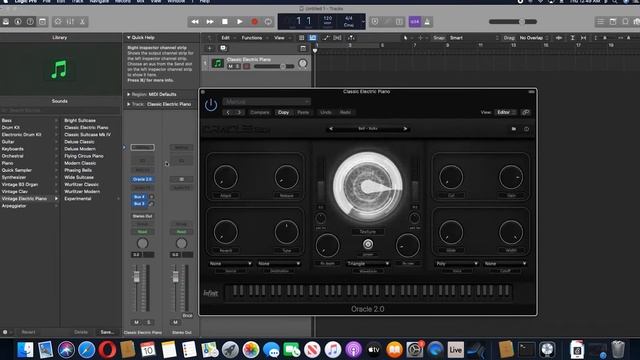Toggle the Cycle button in transport
This screenshot has width=640, height=360.
[x=268, y=22]
